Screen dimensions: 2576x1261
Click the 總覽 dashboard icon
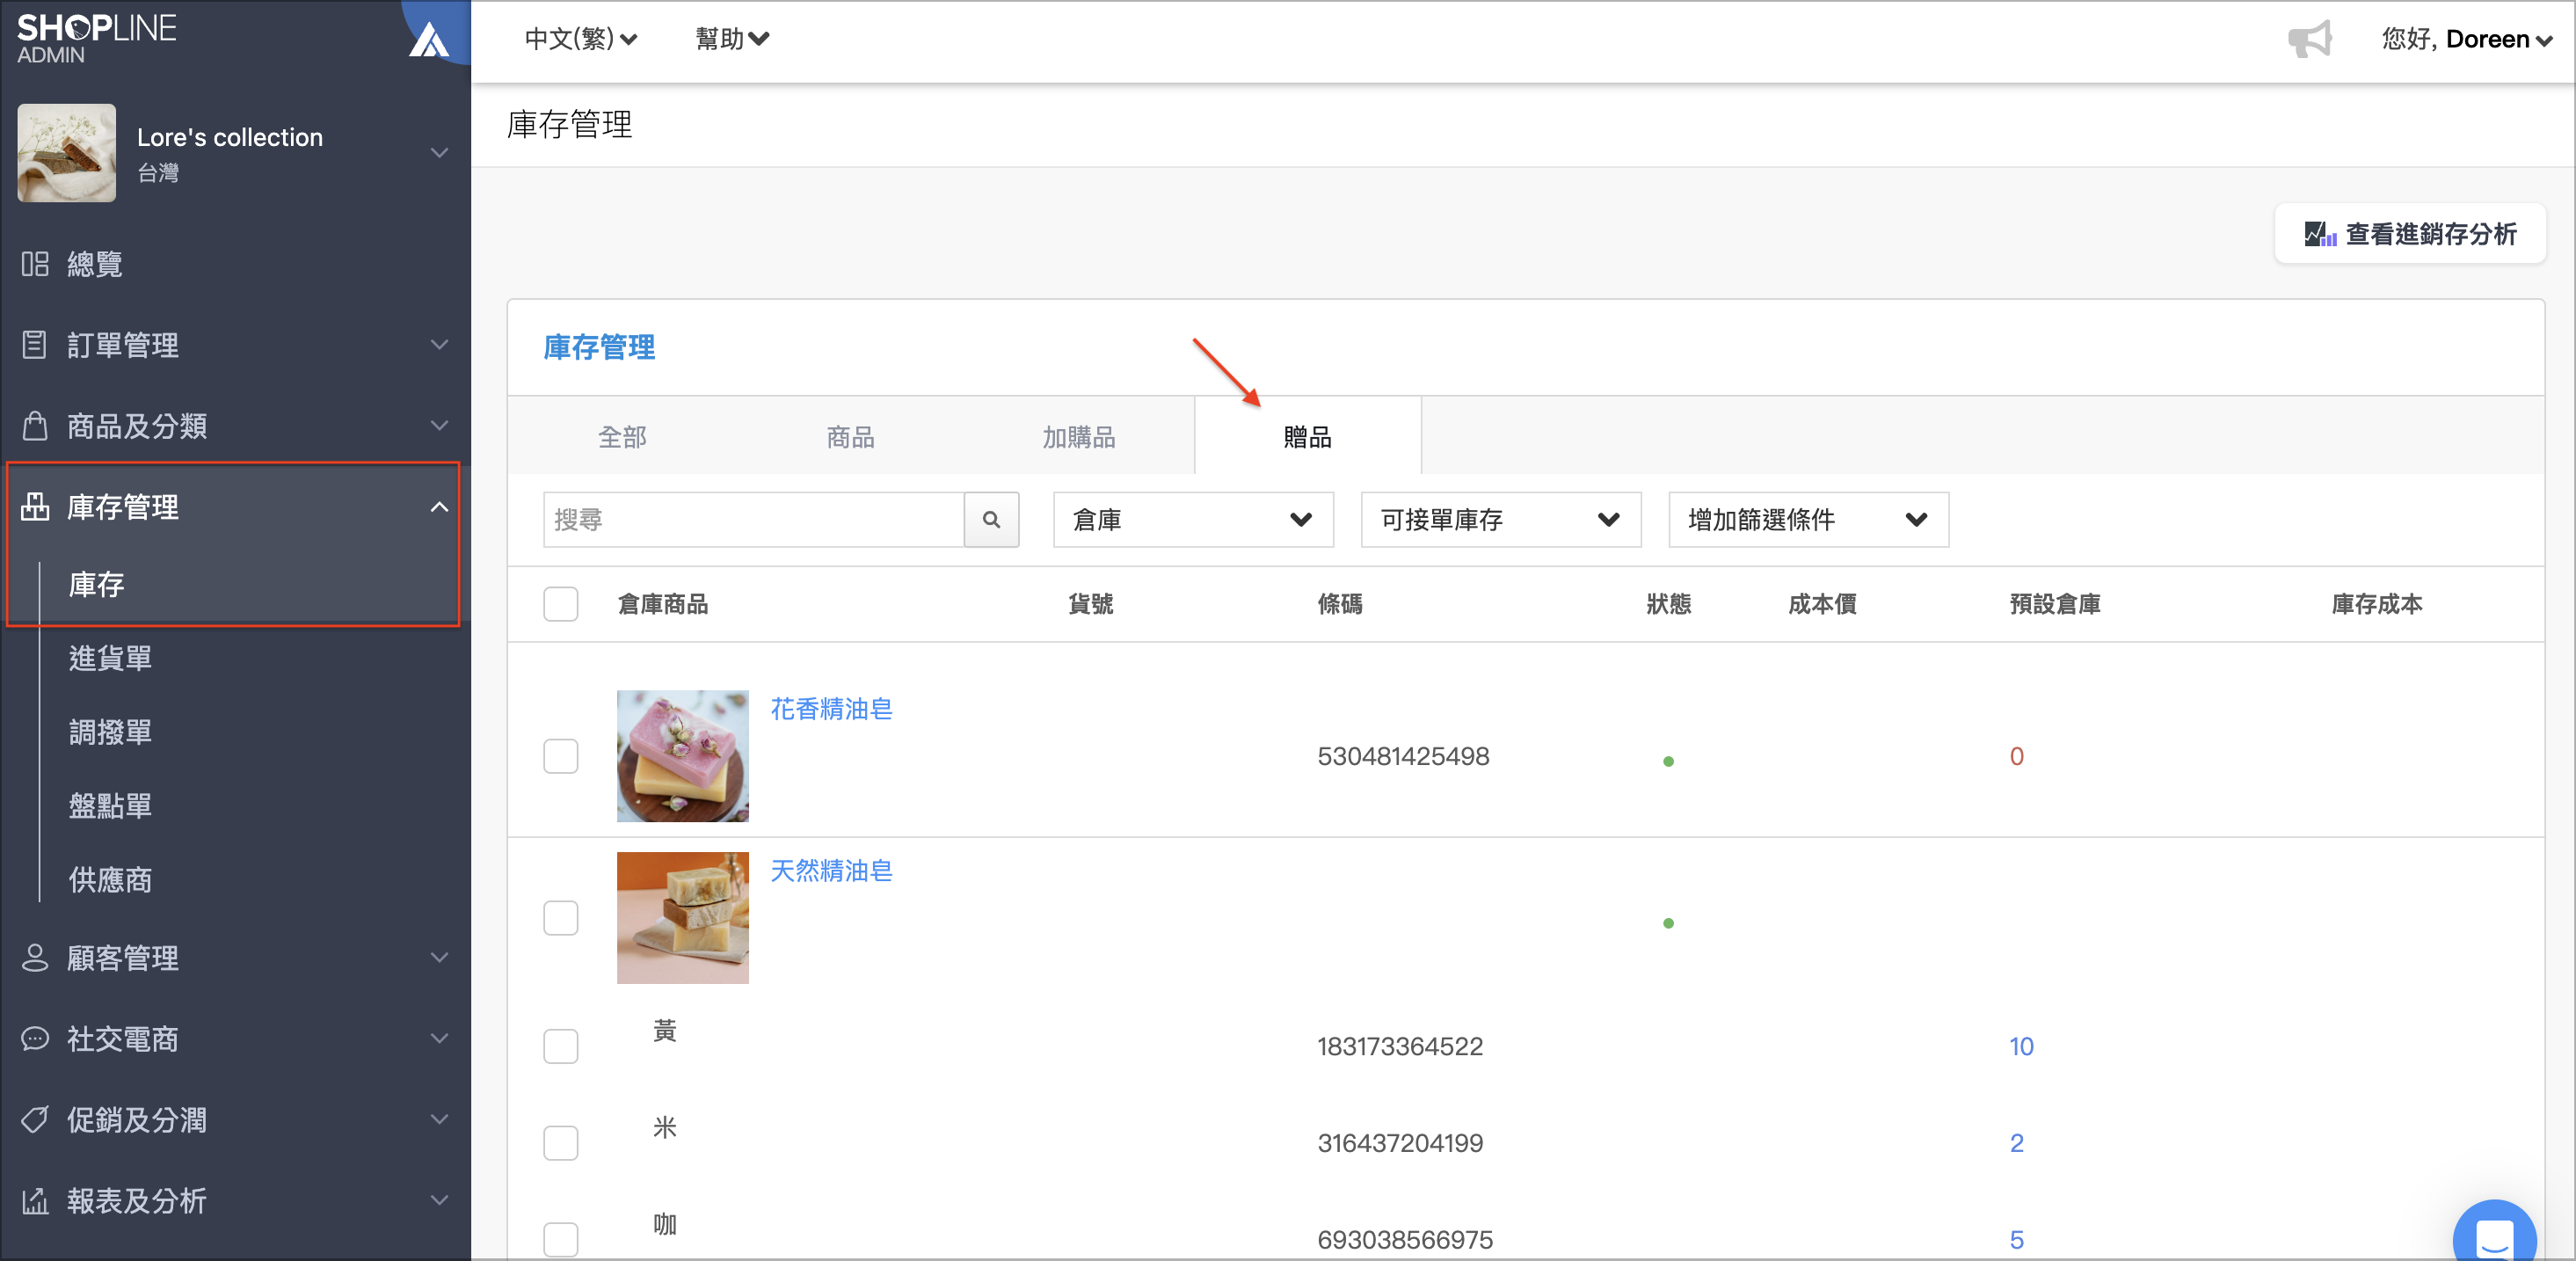coord(35,264)
